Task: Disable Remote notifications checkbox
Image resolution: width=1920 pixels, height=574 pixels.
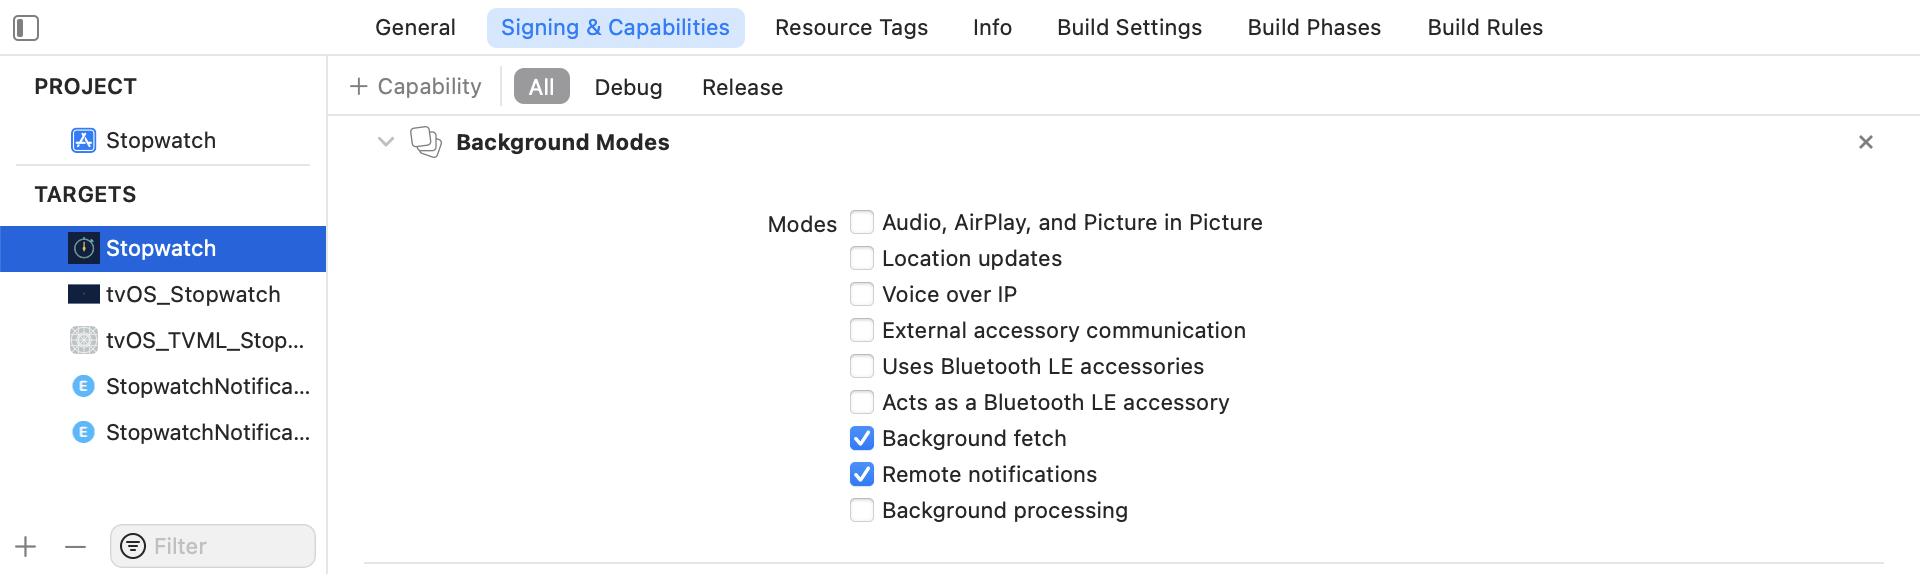Action: click(x=862, y=474)
